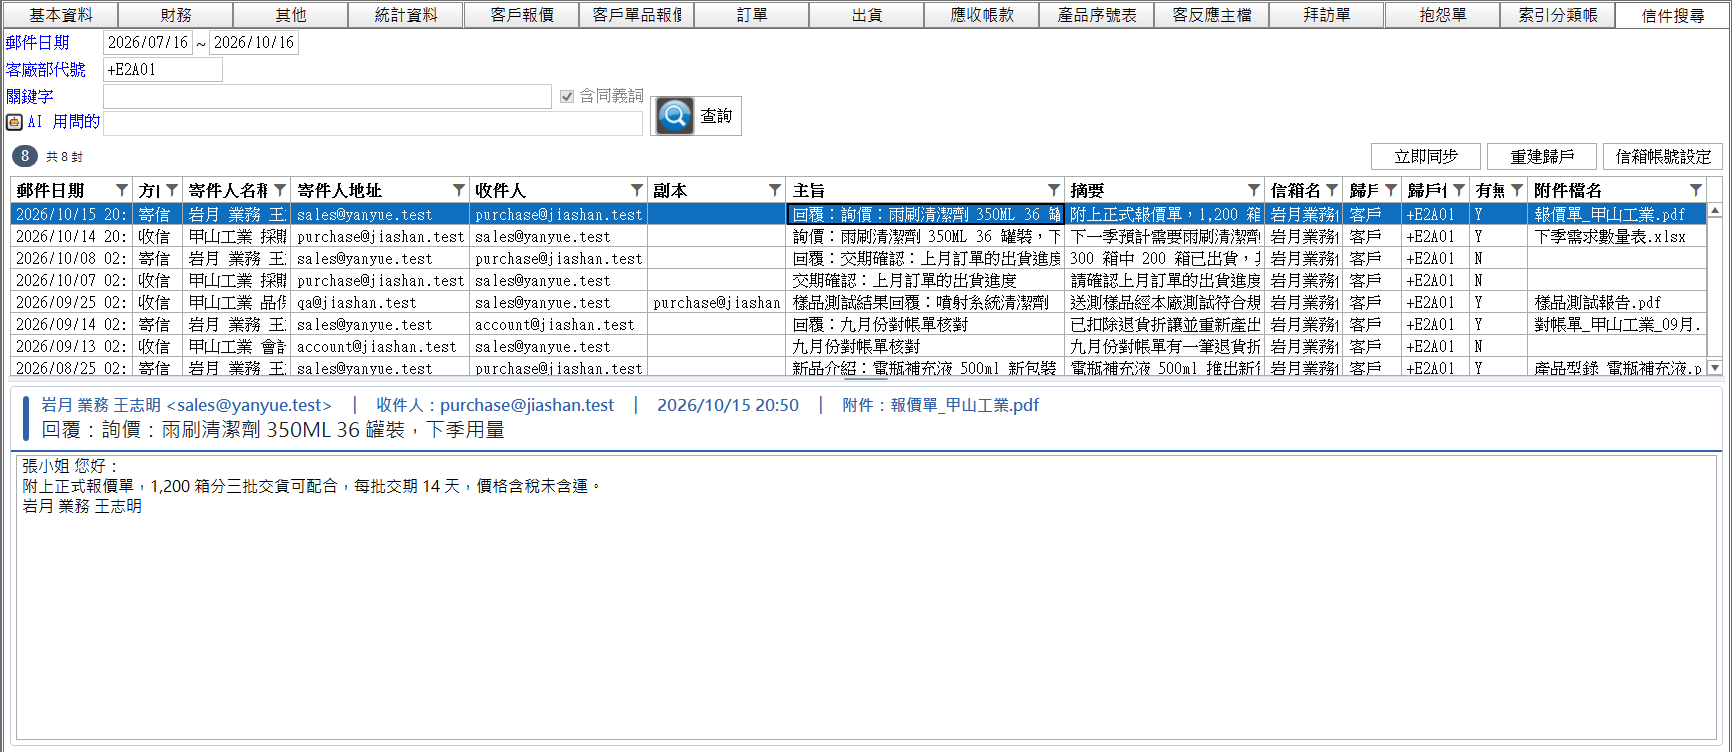Viewport: 1732px width, 752px height.
Task: Open the filter icon on 寄件人地址 column
Action: (x=459, y=190)
